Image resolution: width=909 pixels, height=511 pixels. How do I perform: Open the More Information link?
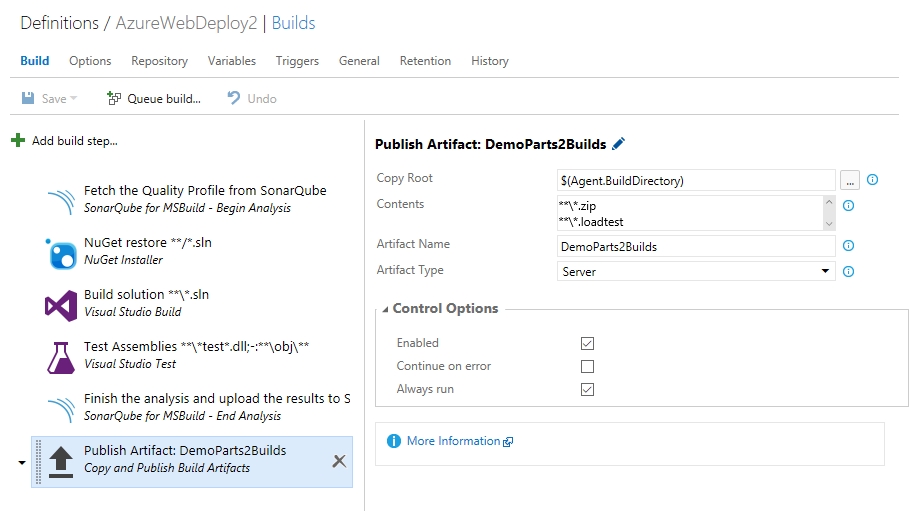click(x=453, y=441)
